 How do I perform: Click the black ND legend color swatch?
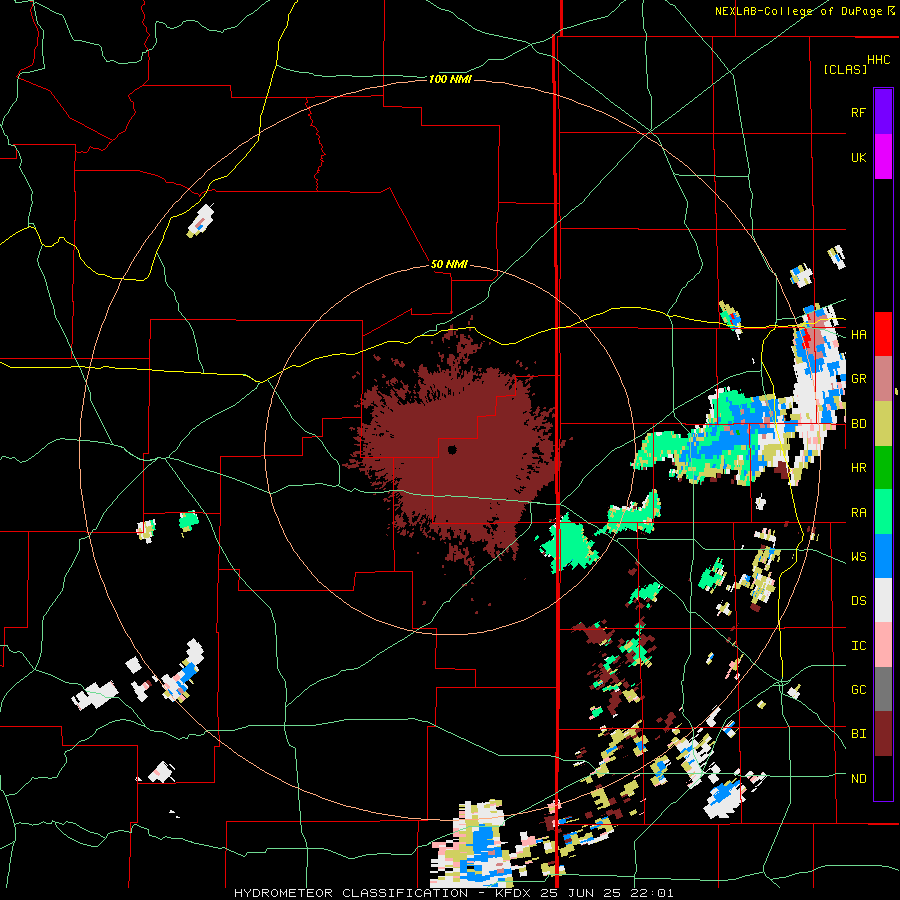coord(883,778)
